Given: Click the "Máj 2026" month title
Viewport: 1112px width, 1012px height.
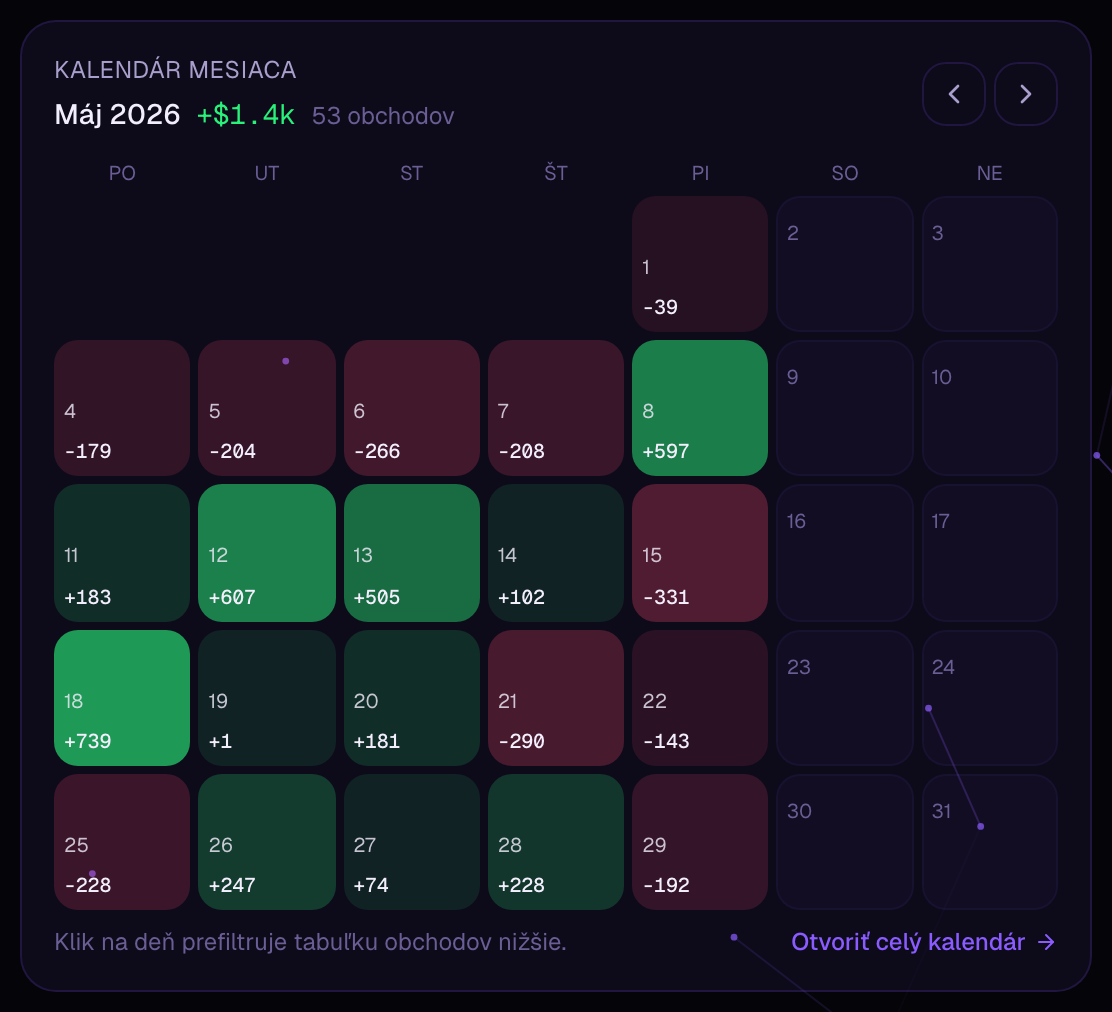Looking at the screenshot, I should 117,115.
